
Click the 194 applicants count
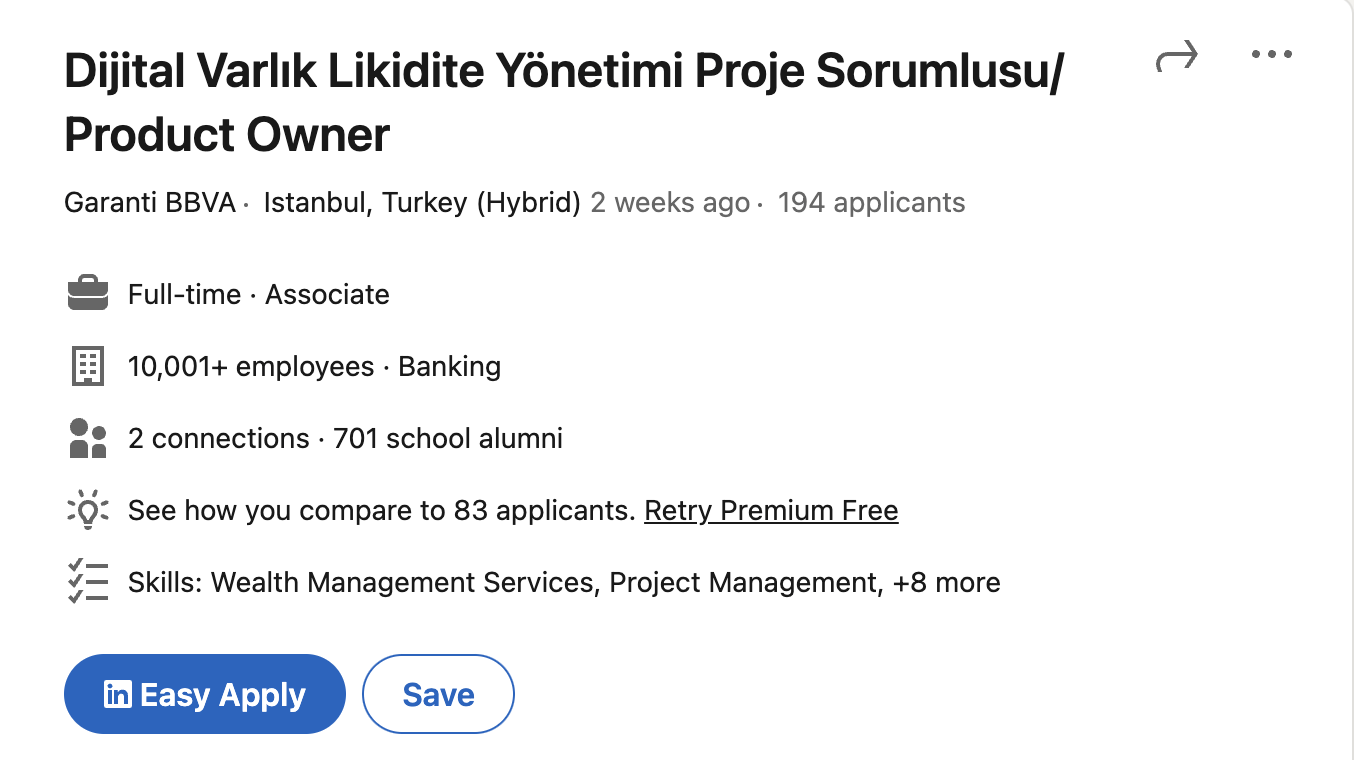871,203
